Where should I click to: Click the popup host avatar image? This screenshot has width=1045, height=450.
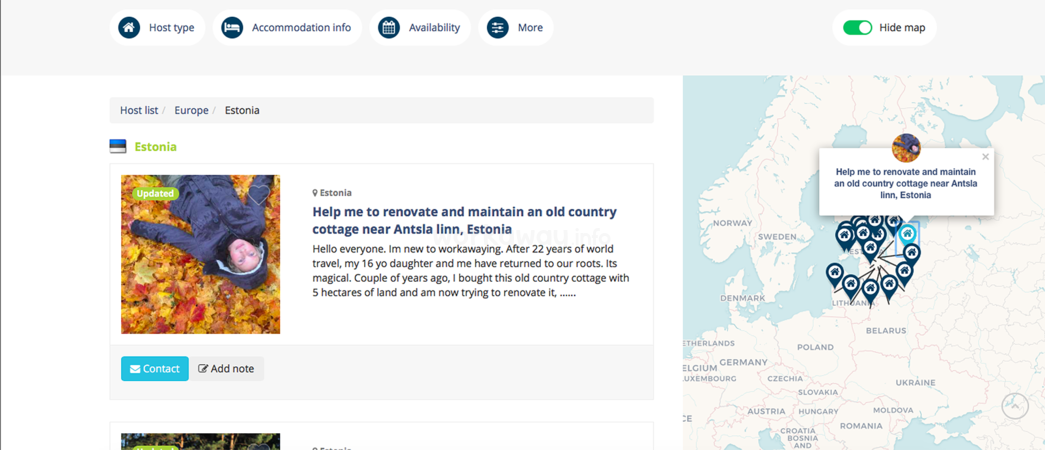(x=906, y=147)
